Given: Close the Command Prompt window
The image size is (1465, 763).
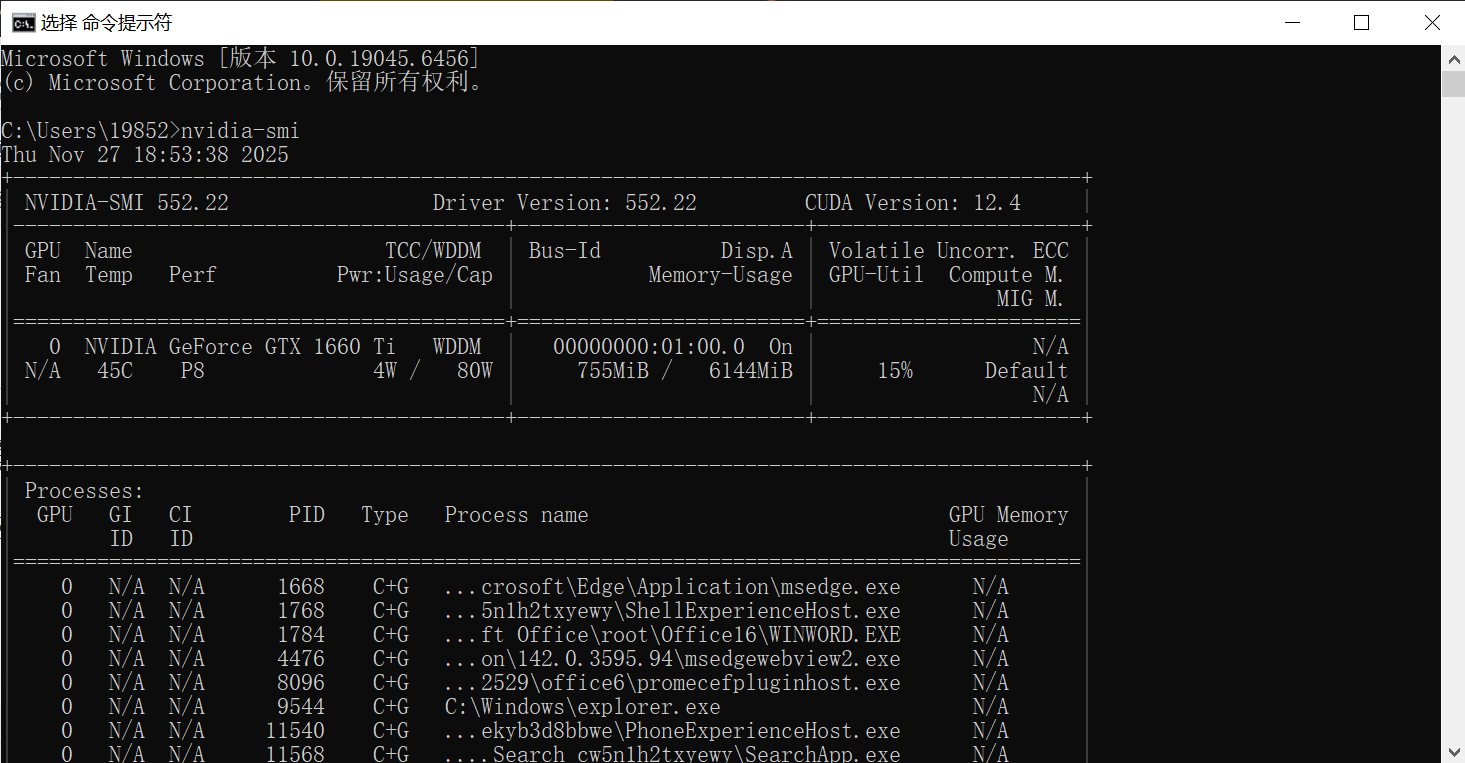Looking at the screenshot, I should coord(1431,23).
